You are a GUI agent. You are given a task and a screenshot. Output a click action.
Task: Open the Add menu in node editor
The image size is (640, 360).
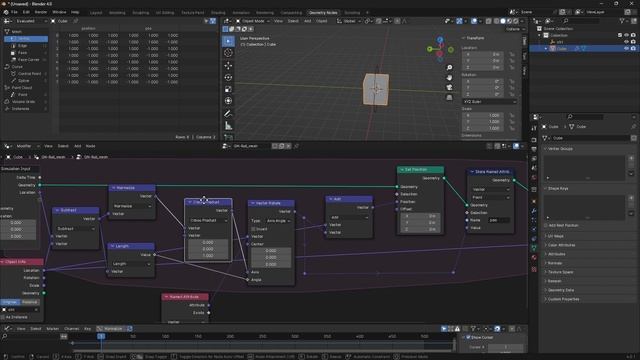point(78,146)
